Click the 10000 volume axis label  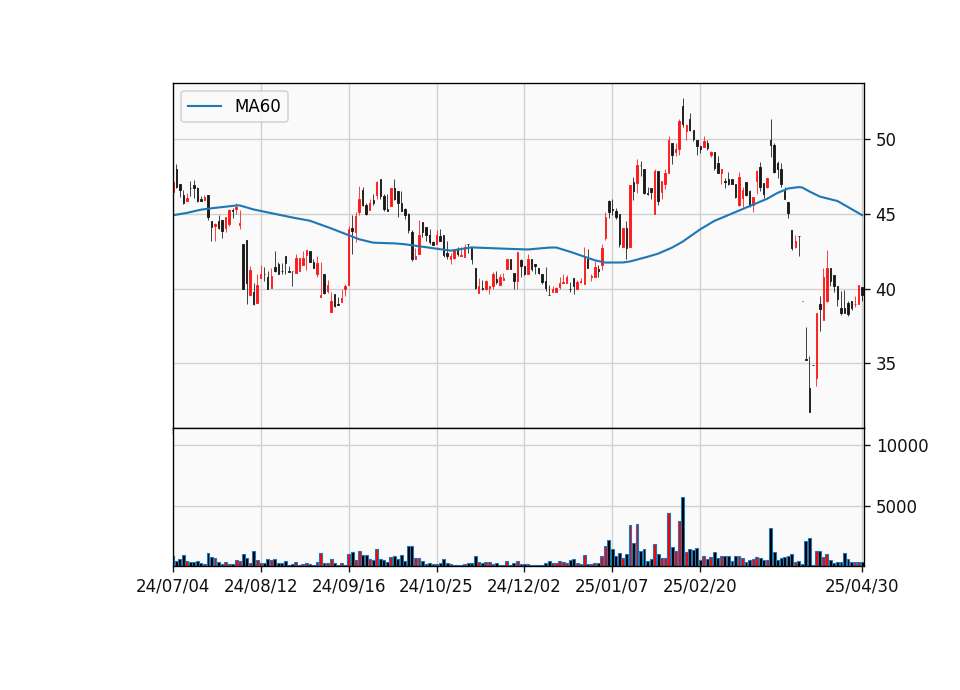902,446
